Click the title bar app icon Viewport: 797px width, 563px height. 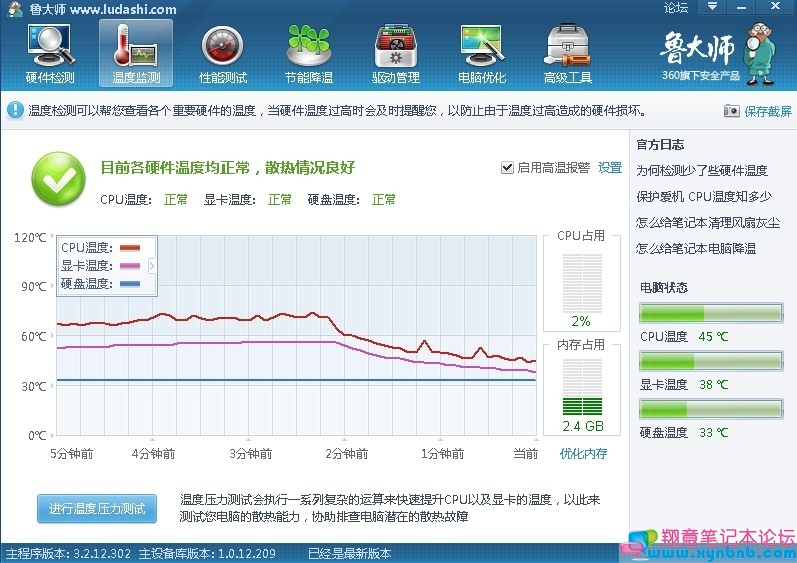15,9
